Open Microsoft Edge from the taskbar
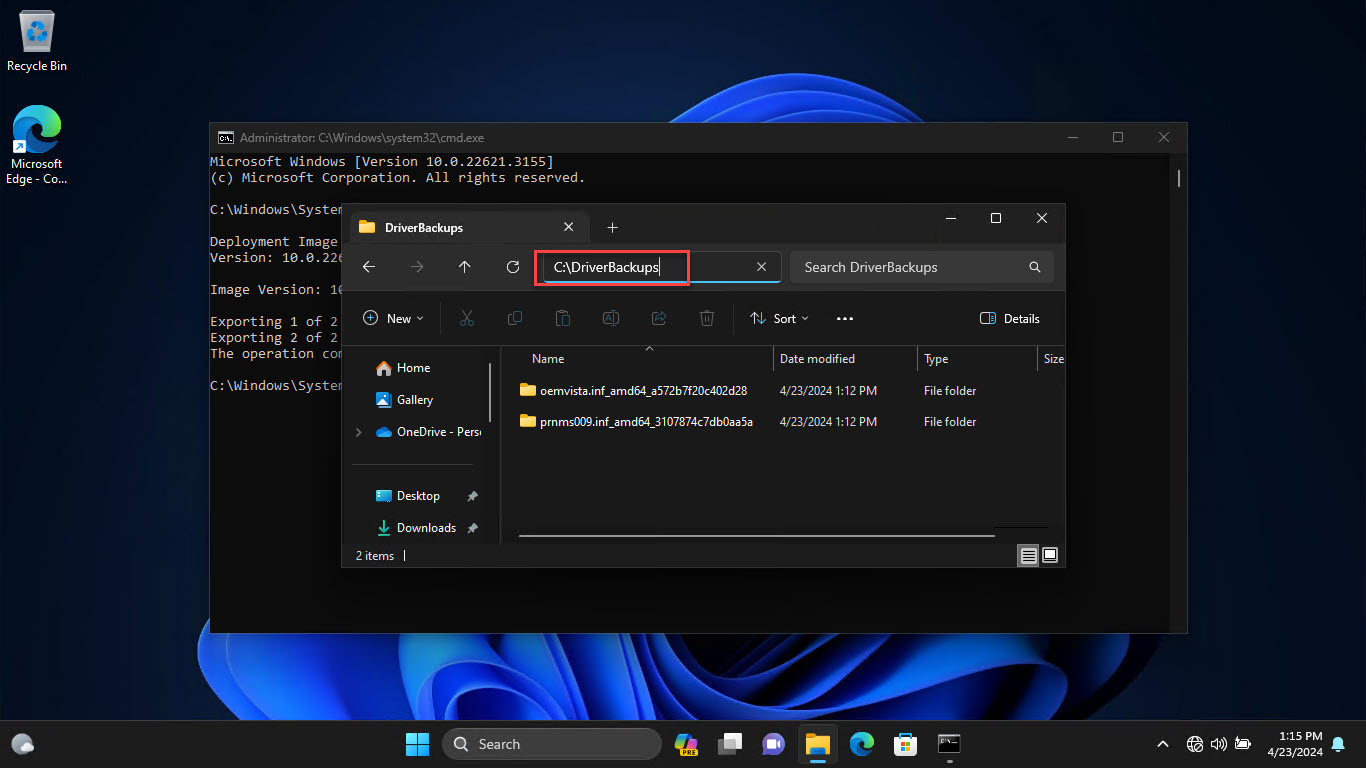1366x768 pixels. [861, 744]
